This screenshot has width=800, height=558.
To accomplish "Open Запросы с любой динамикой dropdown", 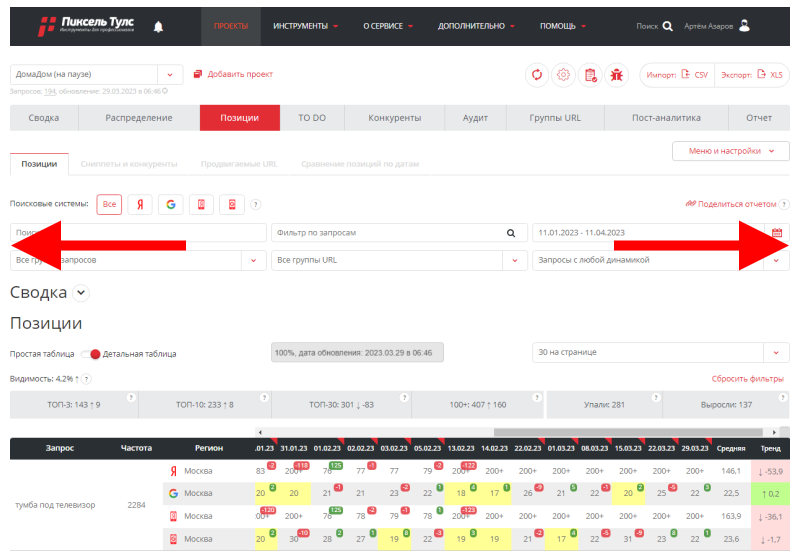I will coord(661,260).
